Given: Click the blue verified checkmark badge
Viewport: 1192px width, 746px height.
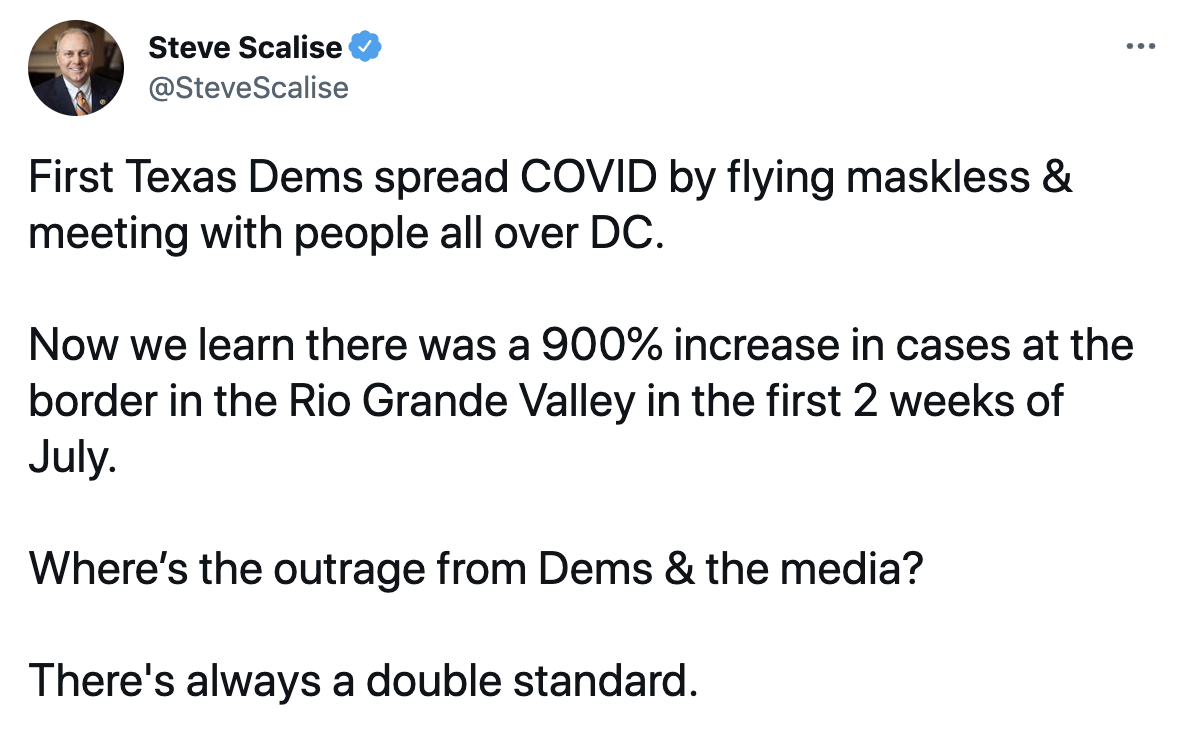Looking at the screenshot, I should pyautogui.click(x=365, y=47).
